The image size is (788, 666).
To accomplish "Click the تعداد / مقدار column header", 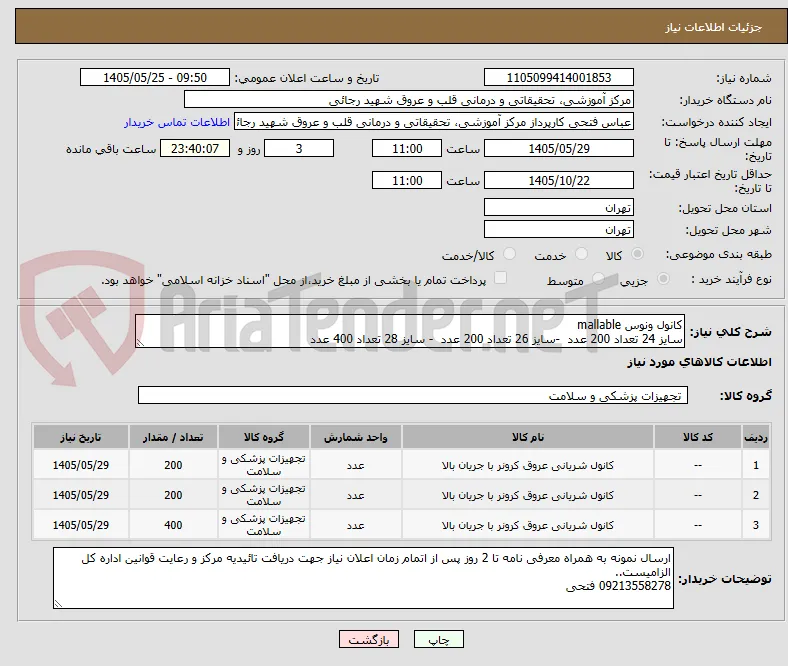I will 173,437.
